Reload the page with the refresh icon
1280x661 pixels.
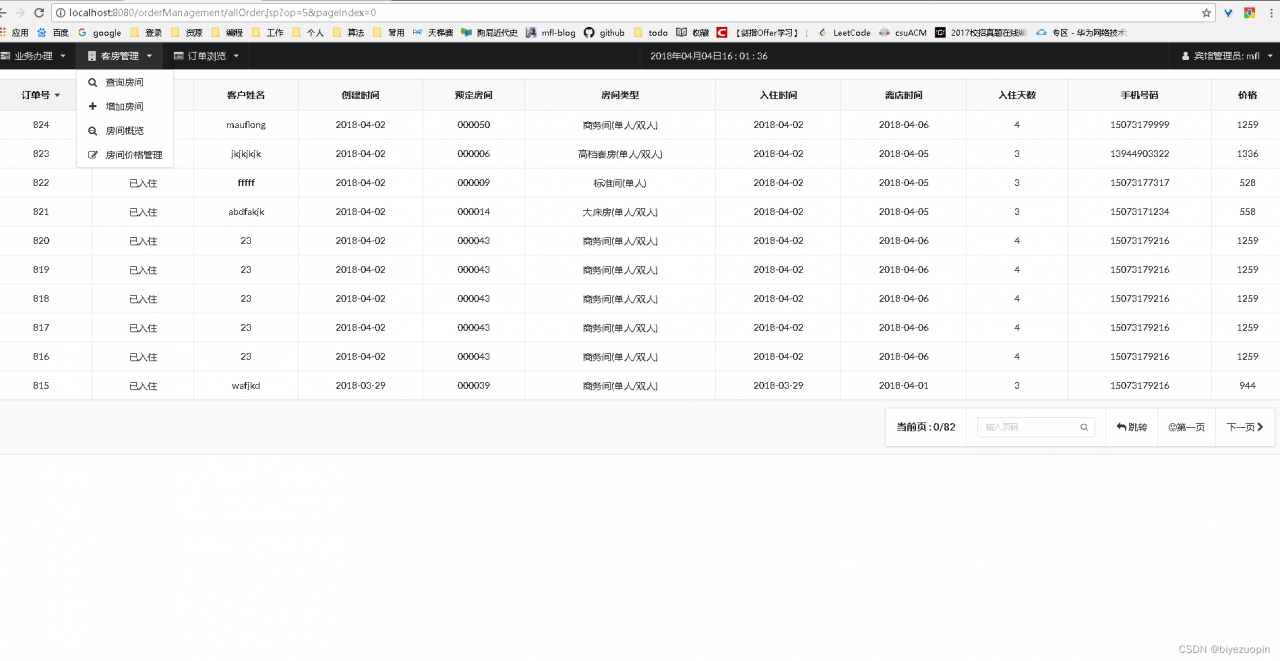(39, 13)
